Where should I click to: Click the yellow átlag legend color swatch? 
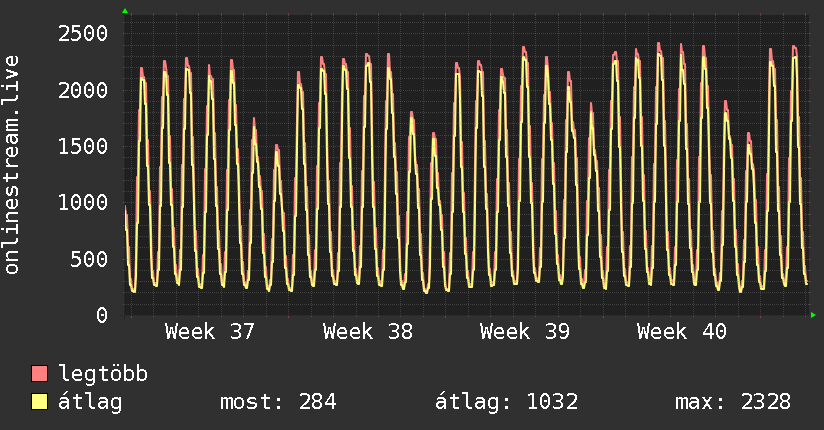click(39, 402)
